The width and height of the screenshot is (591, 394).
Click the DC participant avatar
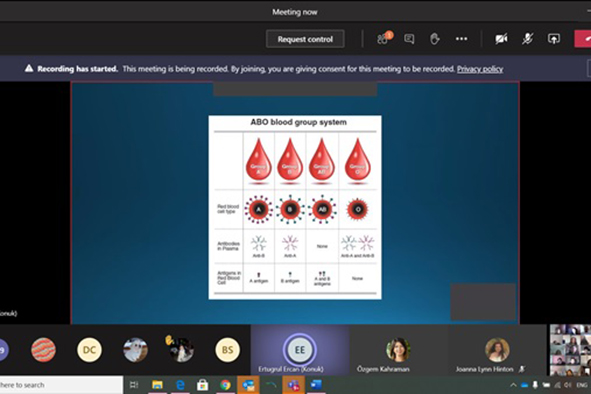click(x=89, y=350)
